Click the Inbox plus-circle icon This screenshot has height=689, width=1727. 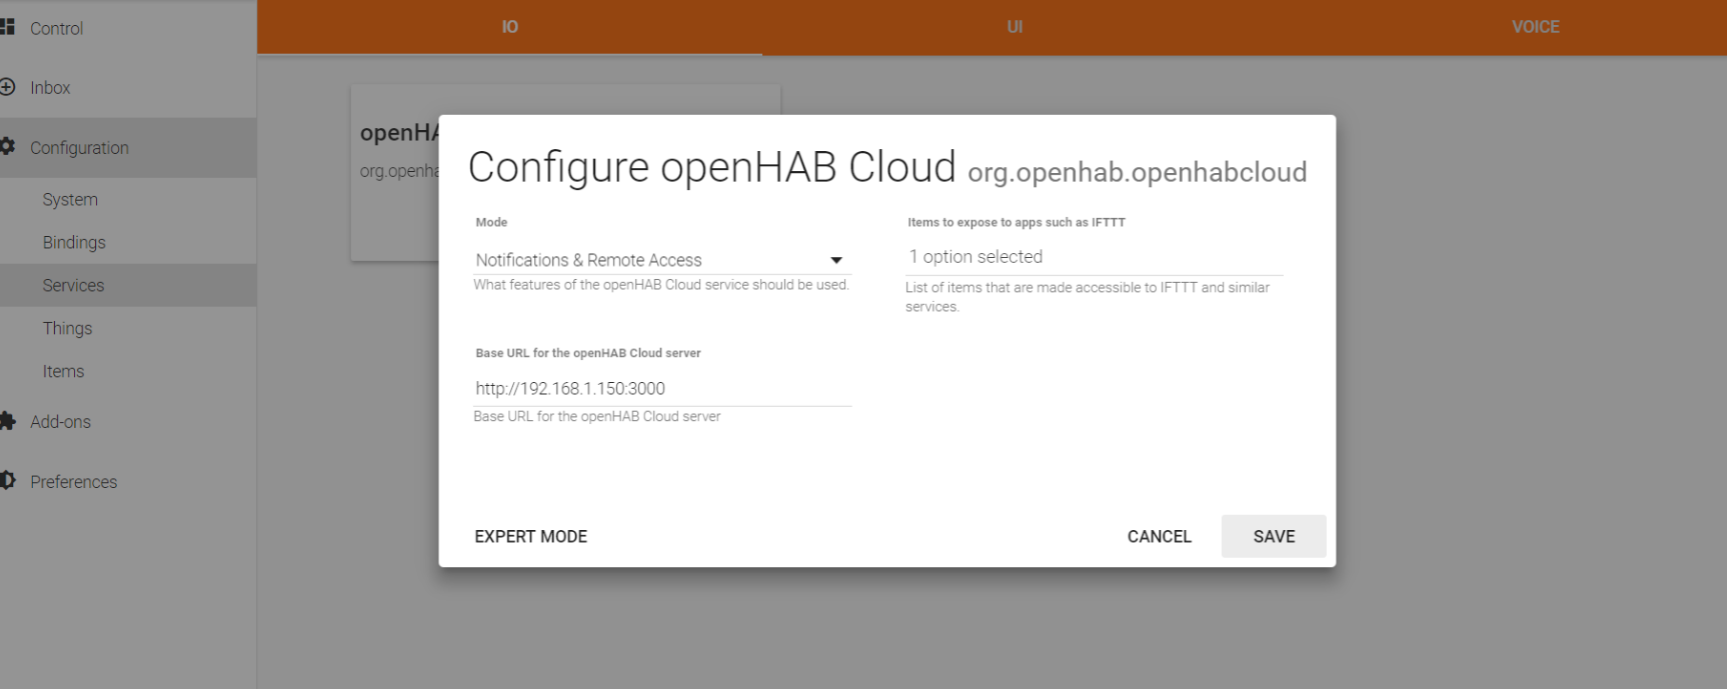click(x=7, y=87)
